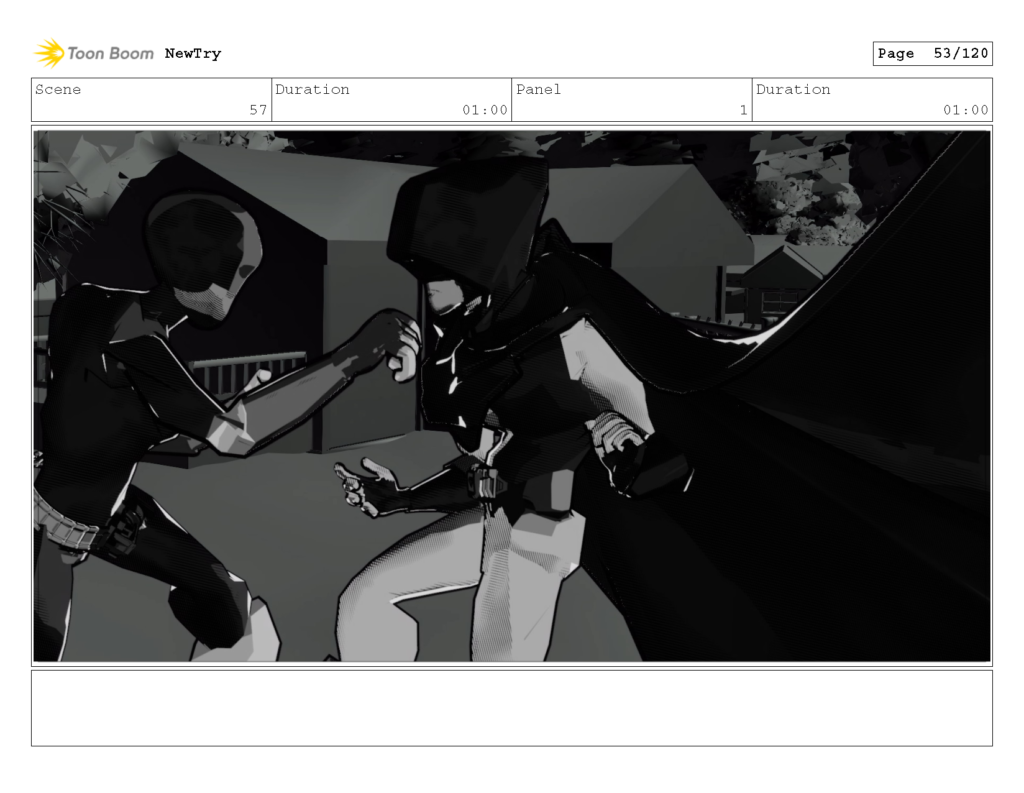
Task: Select the NewTry project title text
Action: click(193, 53)
